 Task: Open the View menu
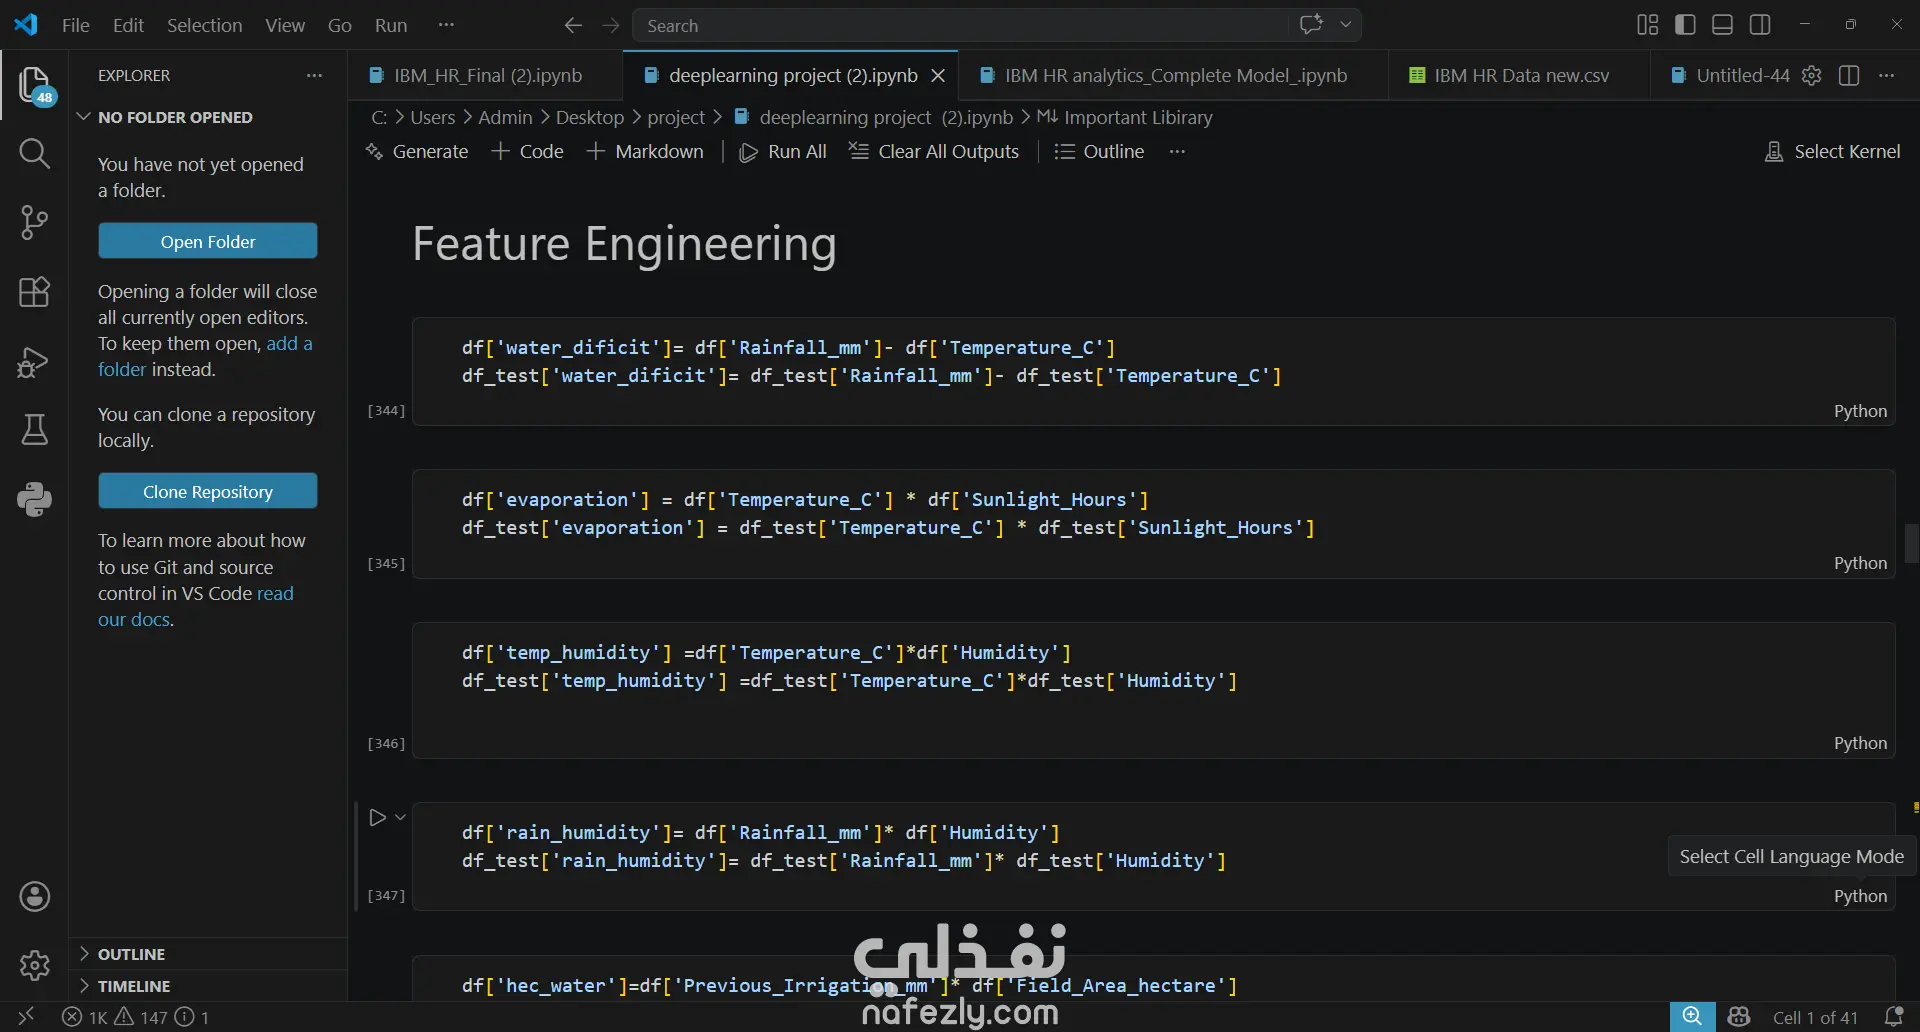pos(285,25)
